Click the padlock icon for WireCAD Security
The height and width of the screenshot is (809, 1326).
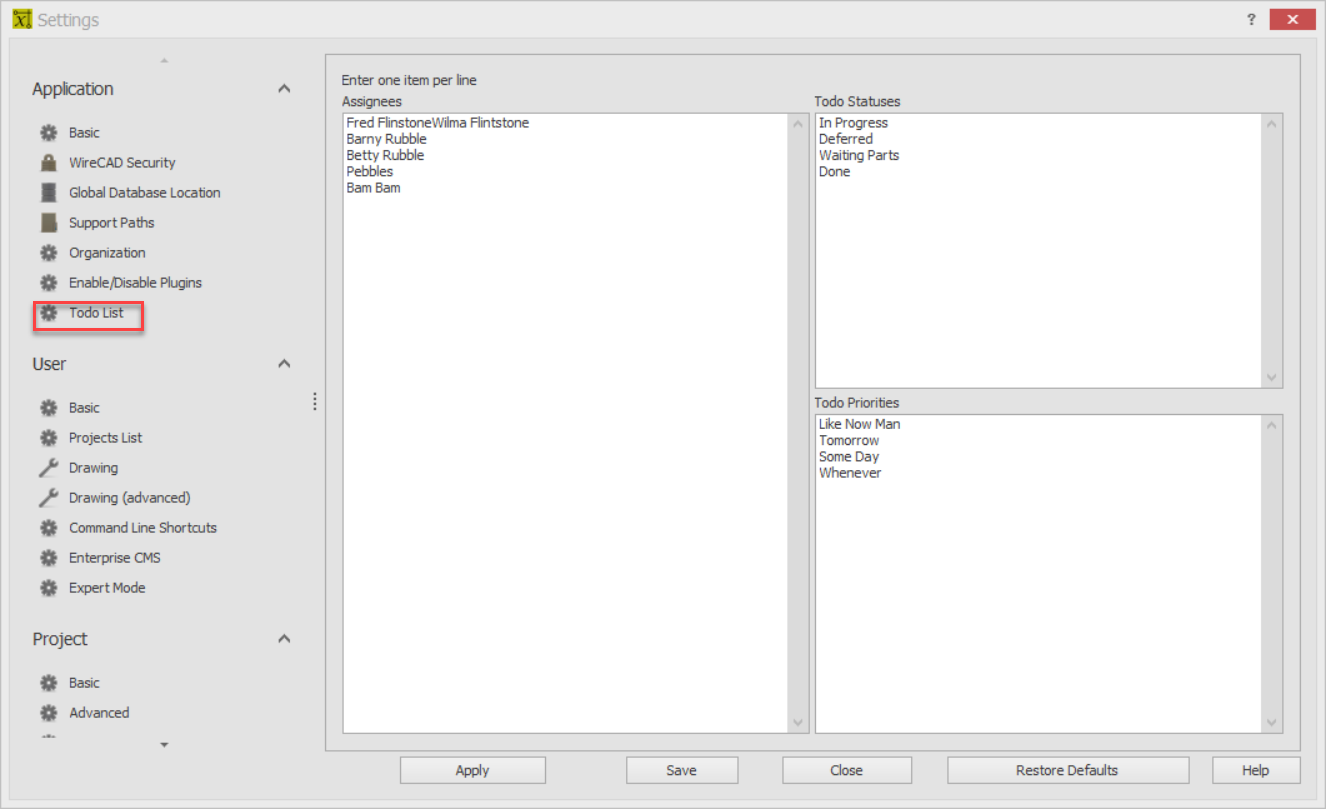tap(48, 162)
